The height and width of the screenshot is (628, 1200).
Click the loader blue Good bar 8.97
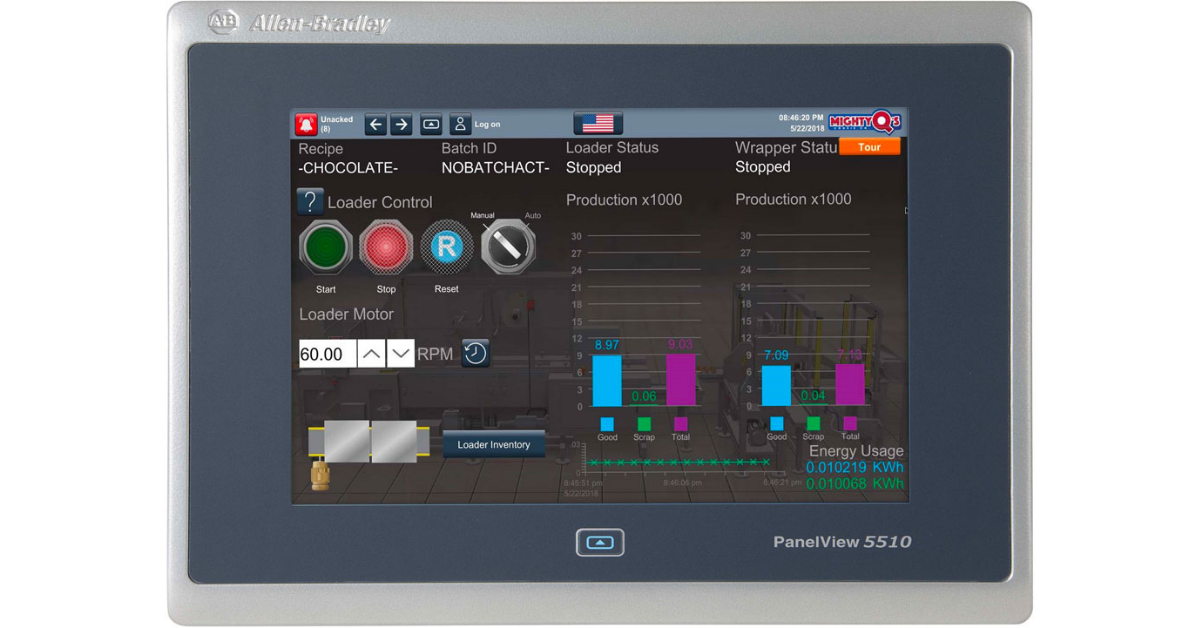(607, 380)
